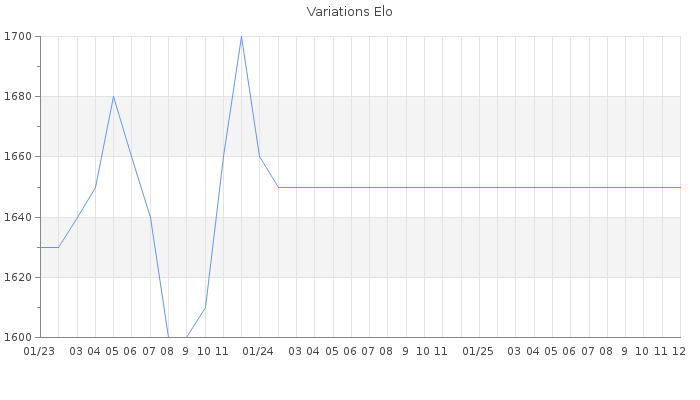Click the 01/23 x-axis date label
The height and width of the screenshot is (400, 700).
[x=39, y=351]
